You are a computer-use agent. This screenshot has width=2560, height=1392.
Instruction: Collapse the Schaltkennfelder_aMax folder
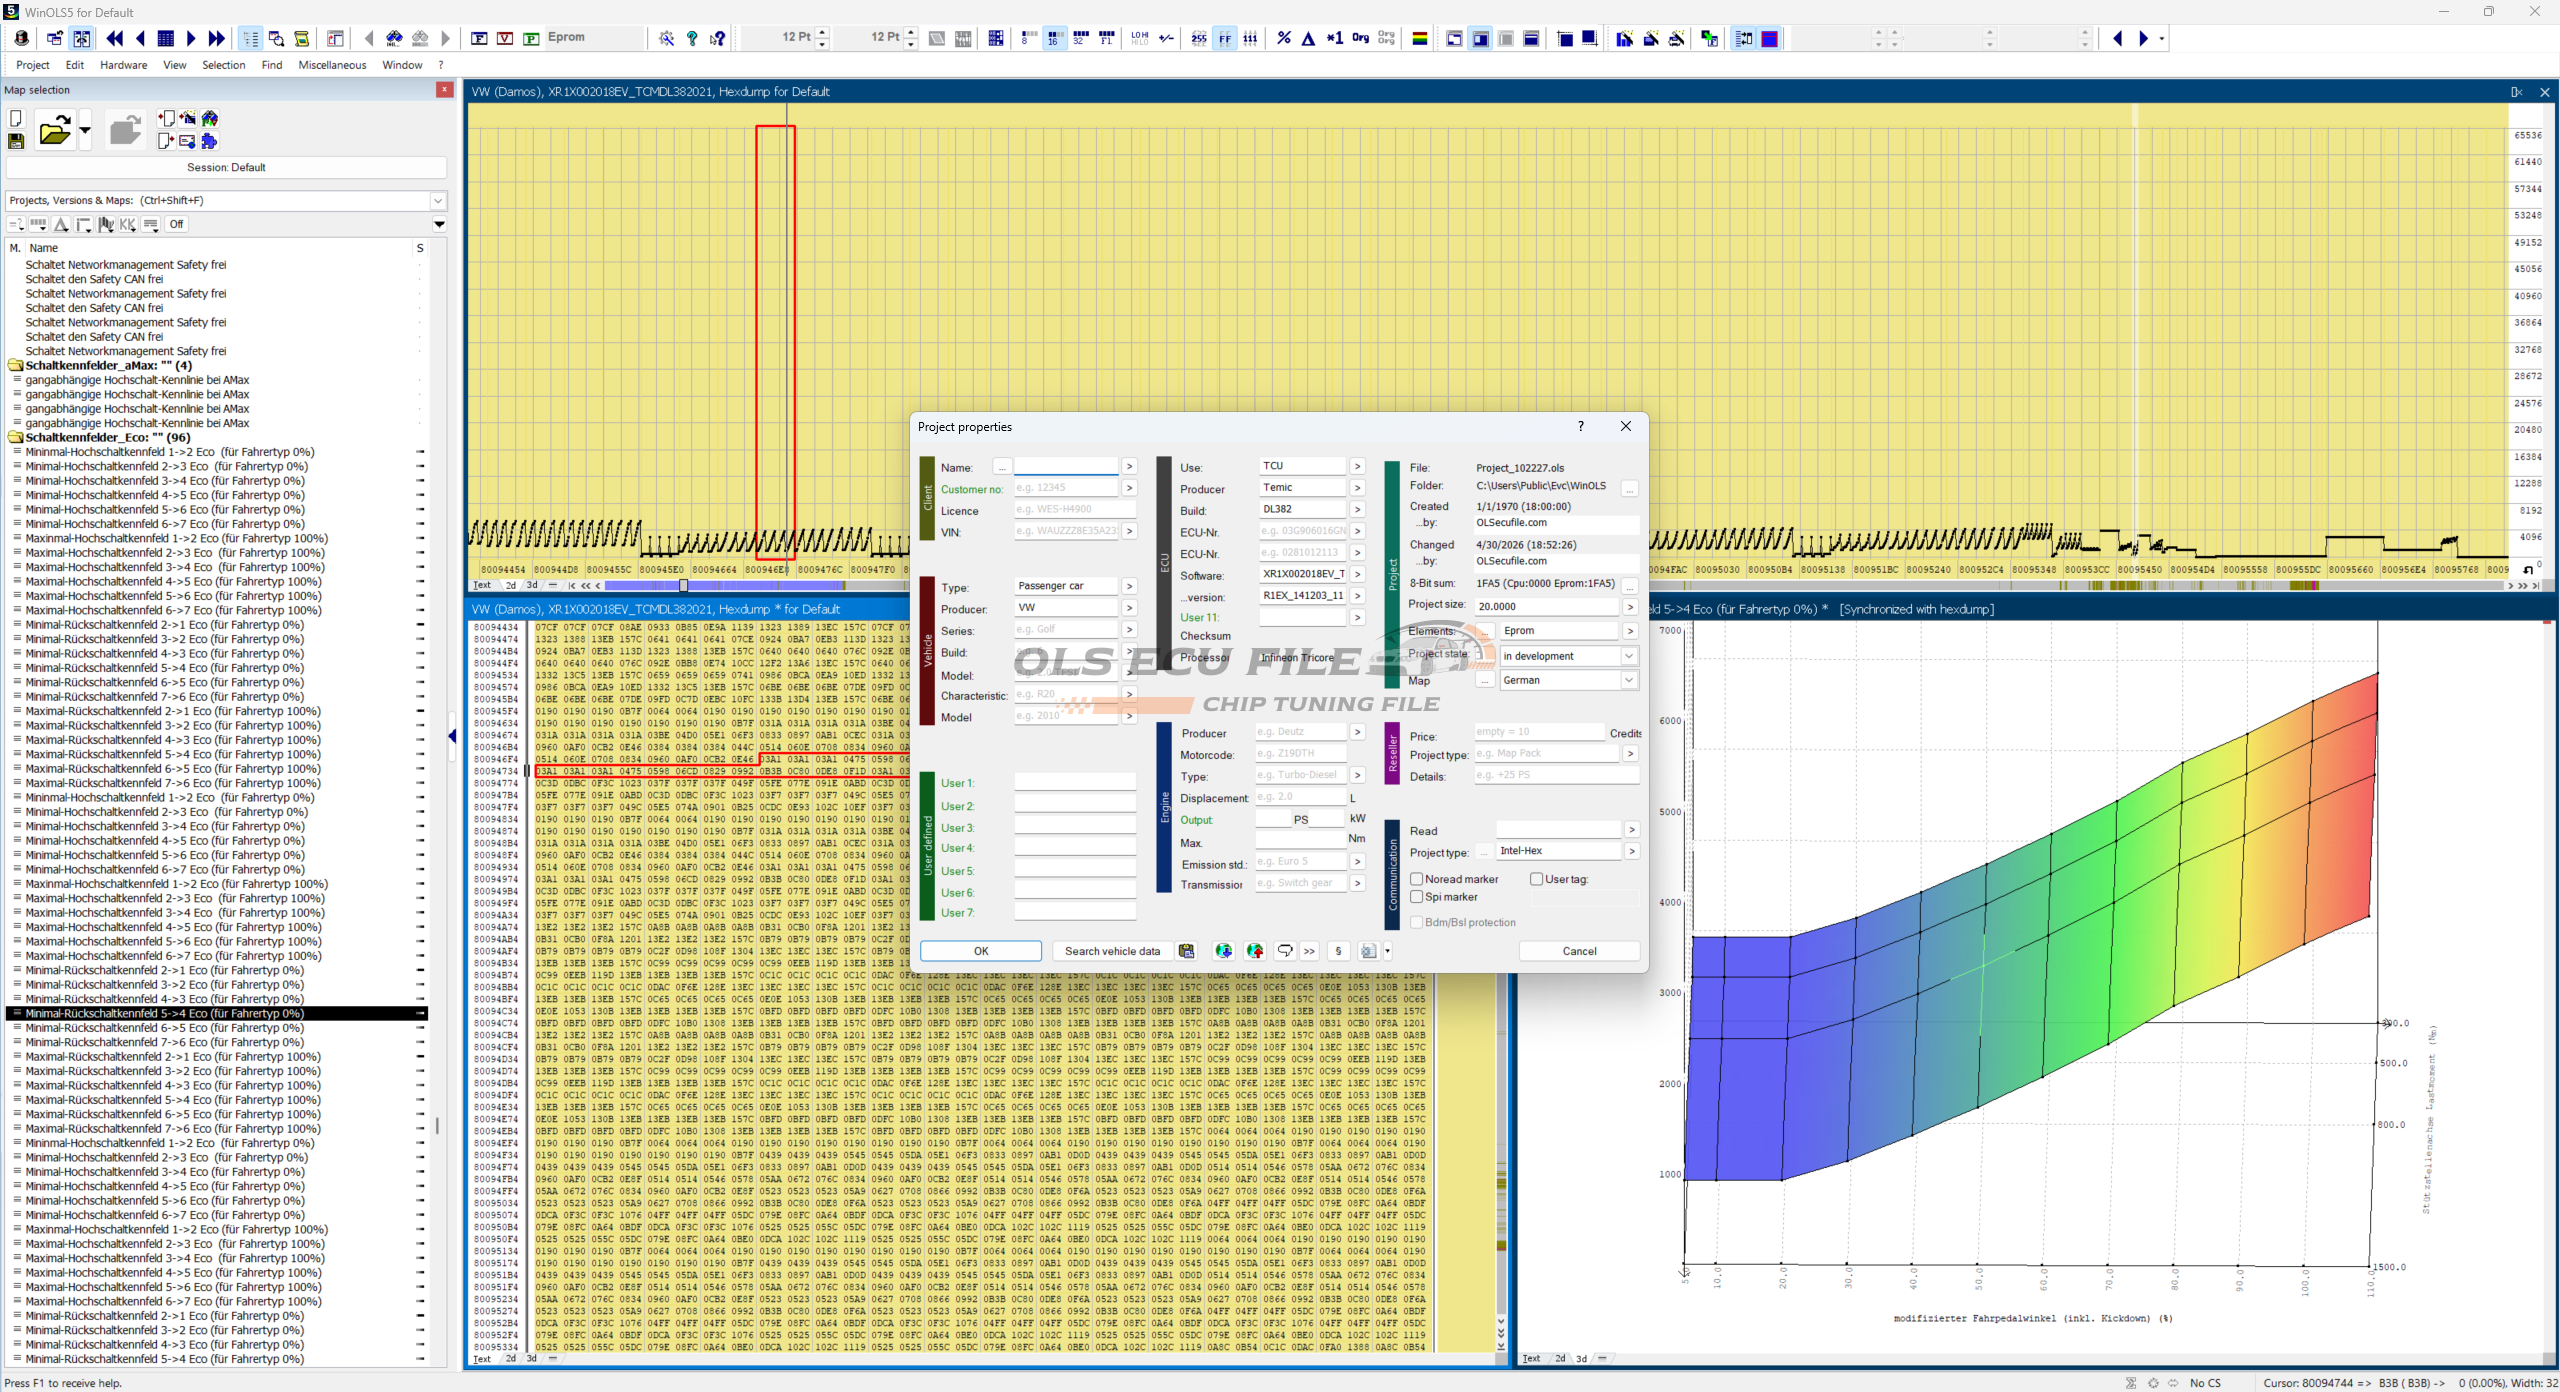15,366
